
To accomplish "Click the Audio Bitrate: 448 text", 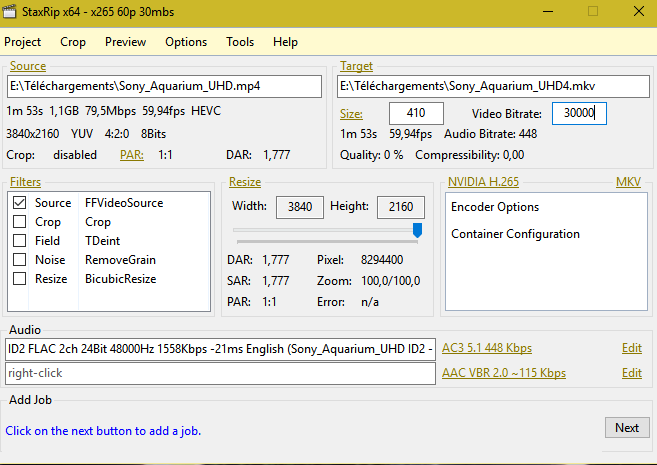I will click(491, 134).
